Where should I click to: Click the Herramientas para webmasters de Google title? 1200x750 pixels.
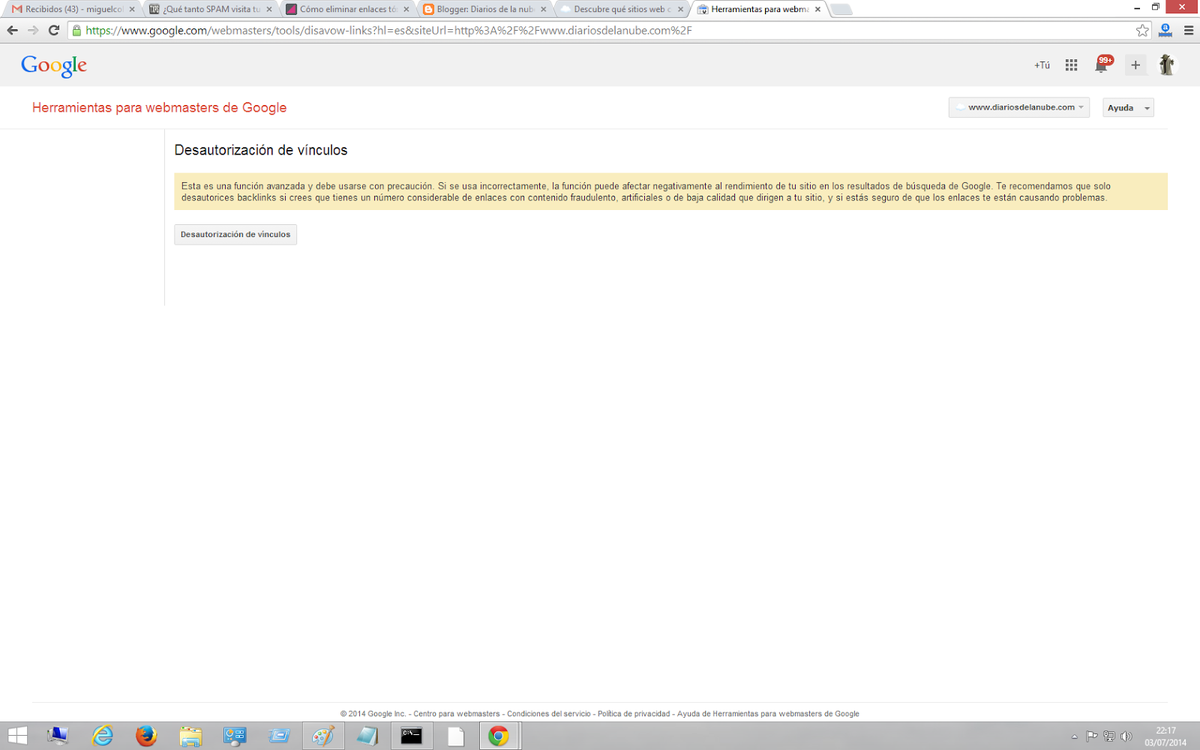coord(159,108)
